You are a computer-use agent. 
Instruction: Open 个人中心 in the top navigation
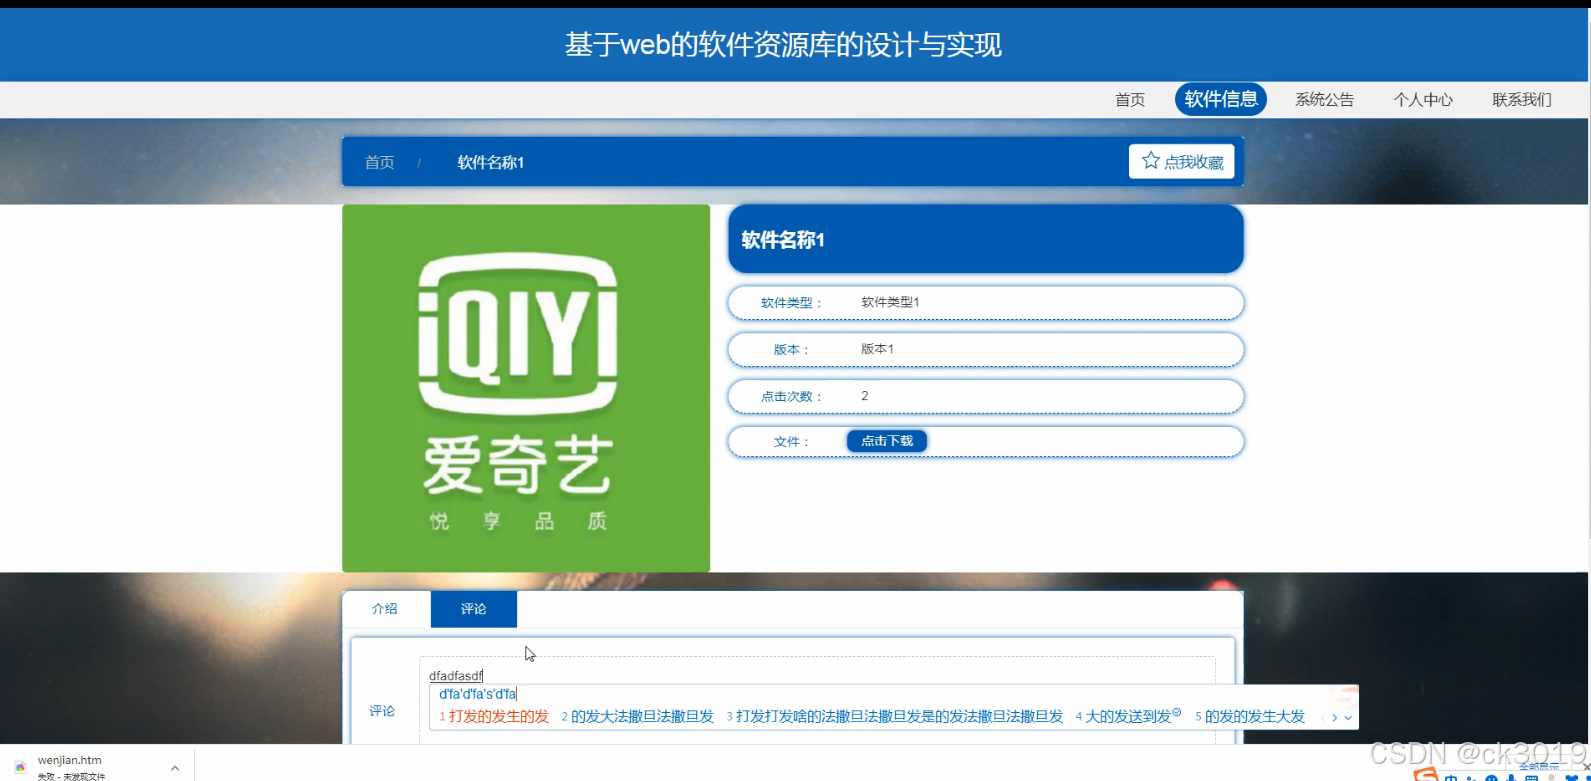coord(1423,100)
